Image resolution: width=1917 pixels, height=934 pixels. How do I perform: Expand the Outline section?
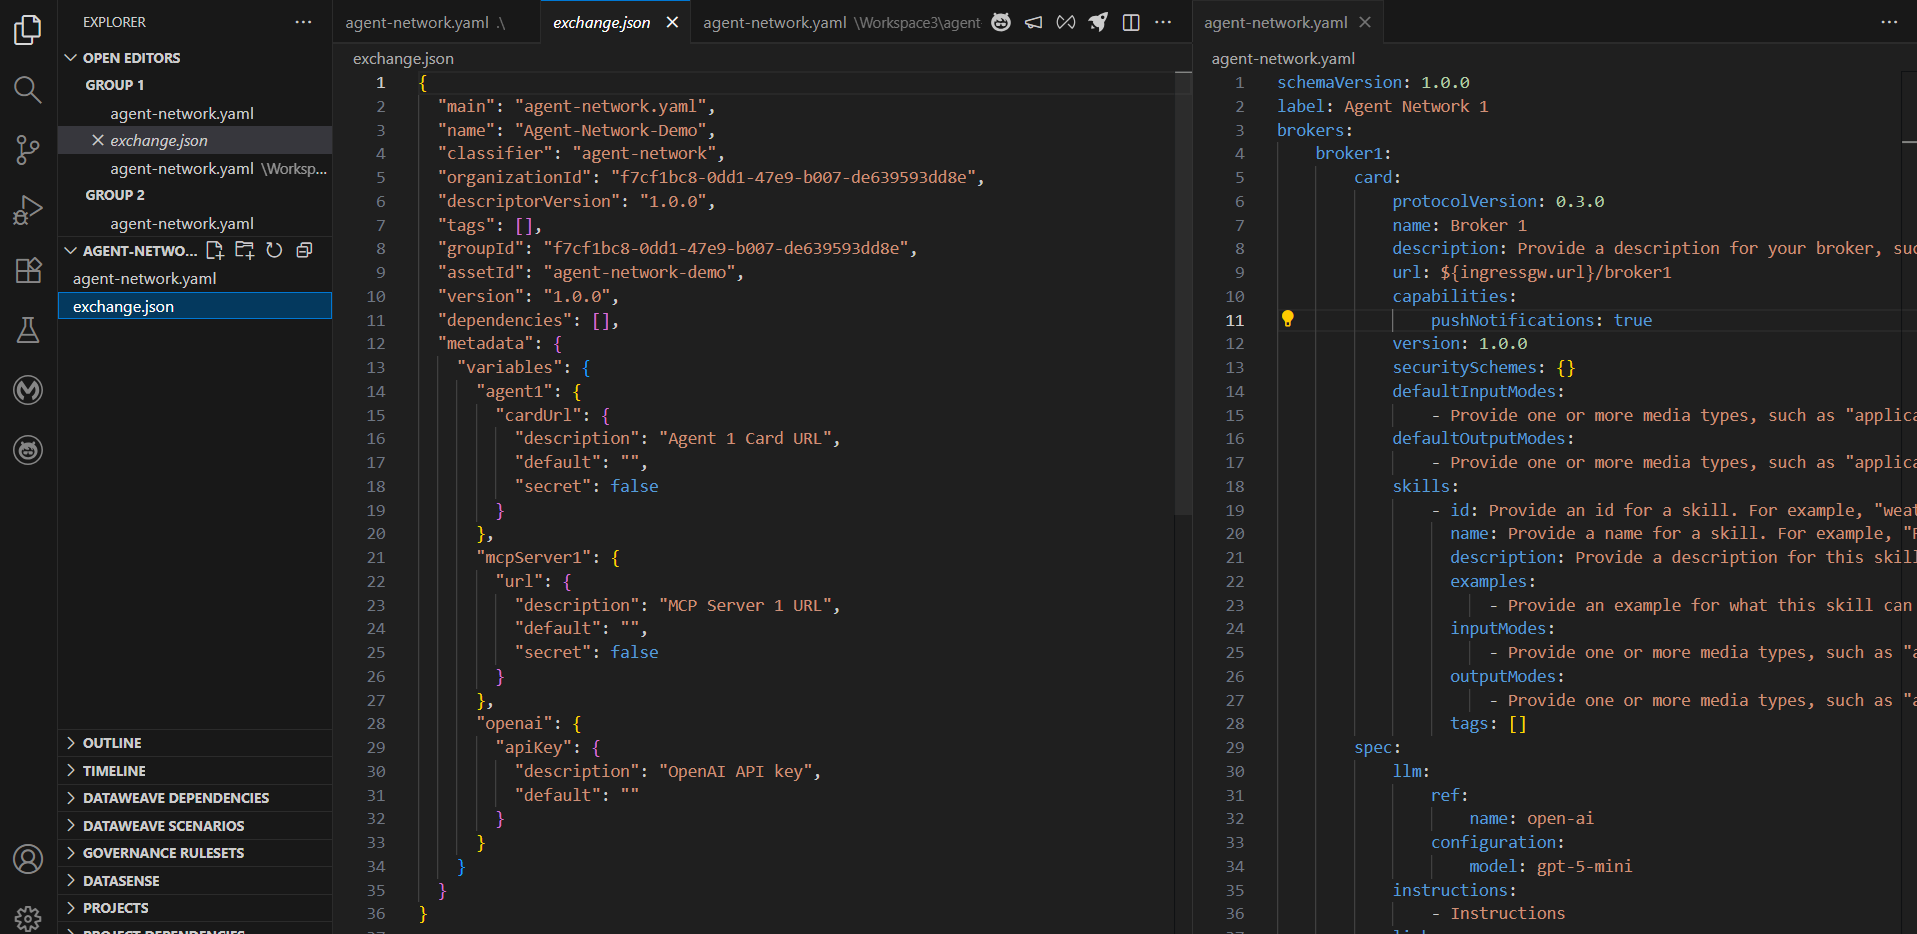click(112, 743)
